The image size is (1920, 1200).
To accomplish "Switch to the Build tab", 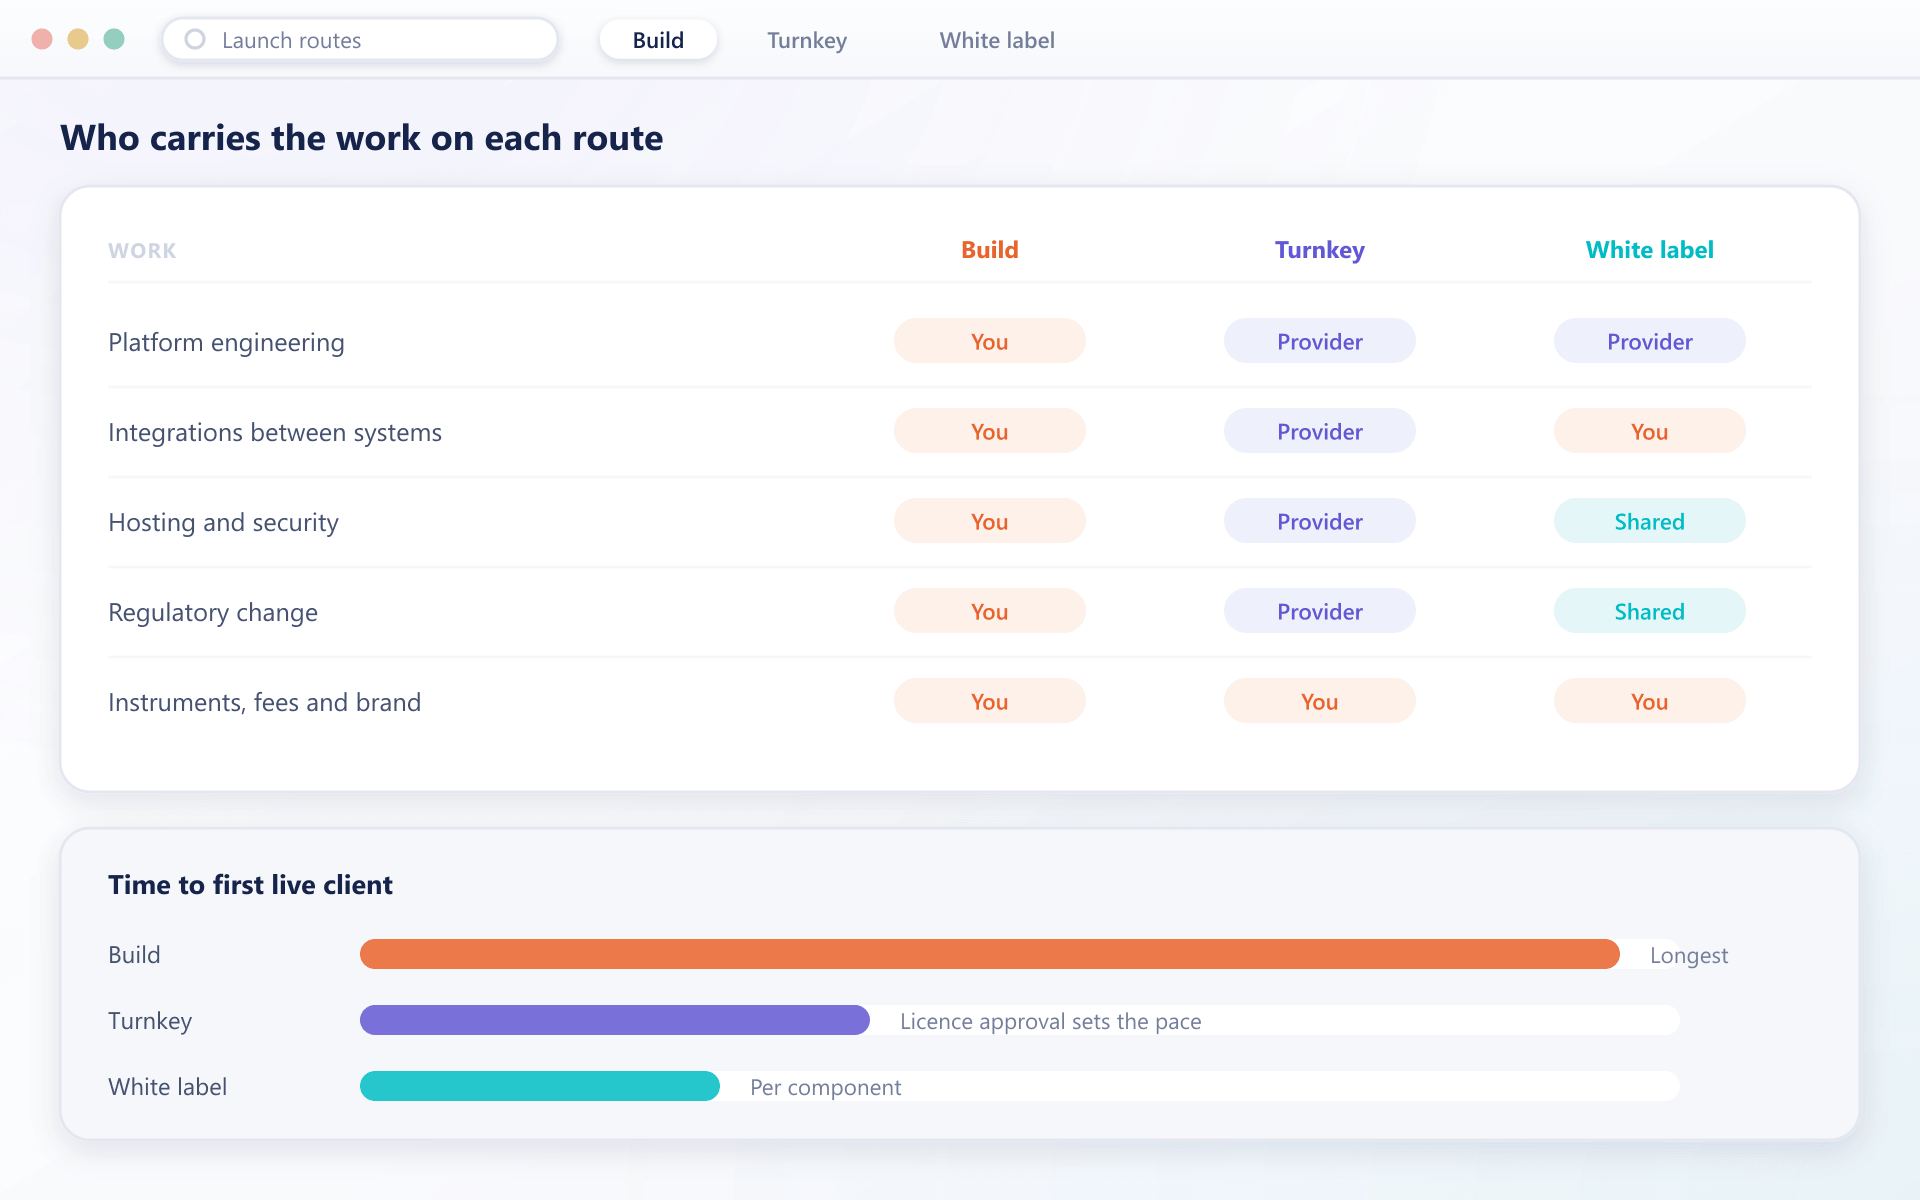I will click(658, 40).
